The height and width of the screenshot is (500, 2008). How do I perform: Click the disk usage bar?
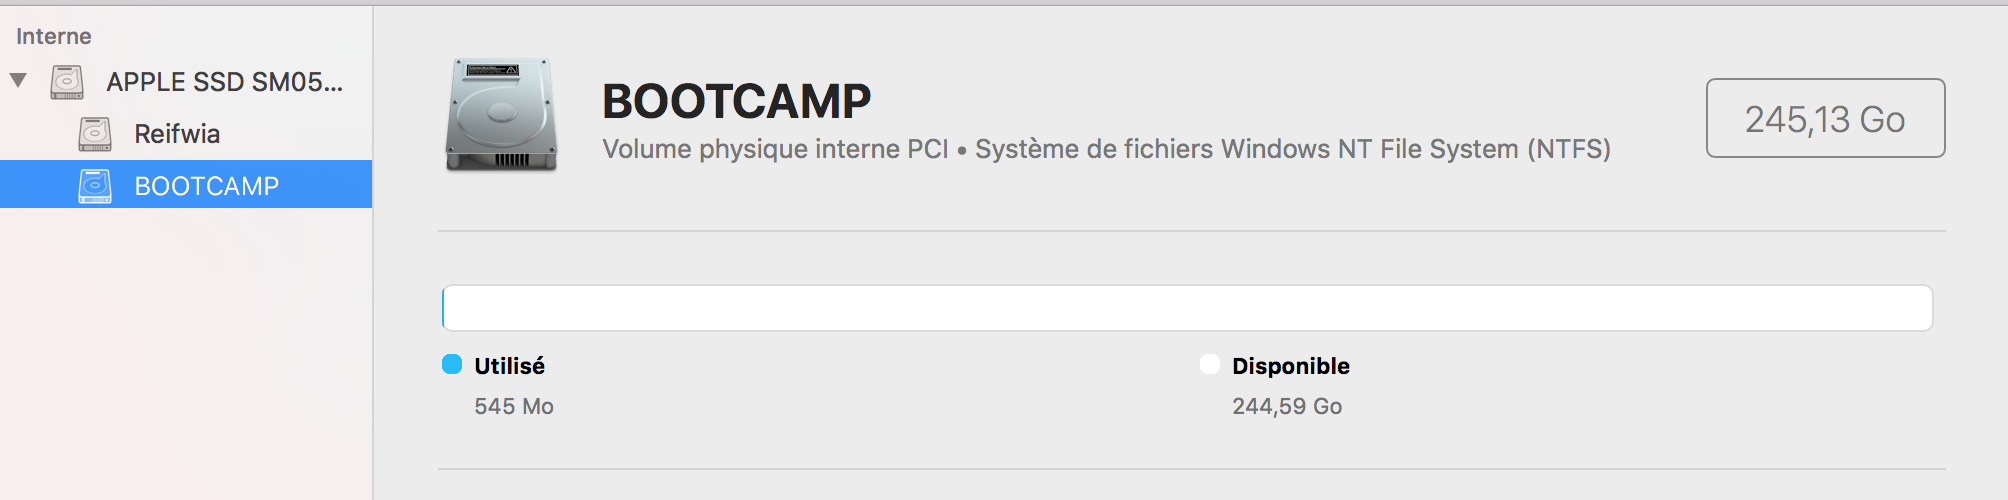(x=1187, y=308)
